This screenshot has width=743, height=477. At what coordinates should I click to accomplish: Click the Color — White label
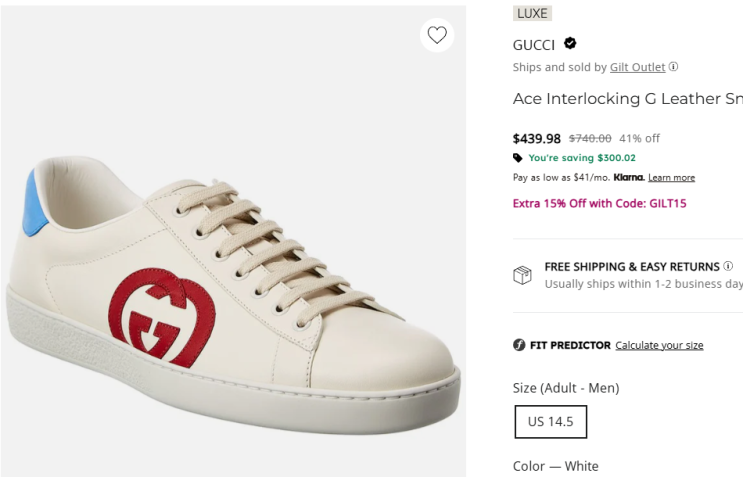click(x=555, y=466)
